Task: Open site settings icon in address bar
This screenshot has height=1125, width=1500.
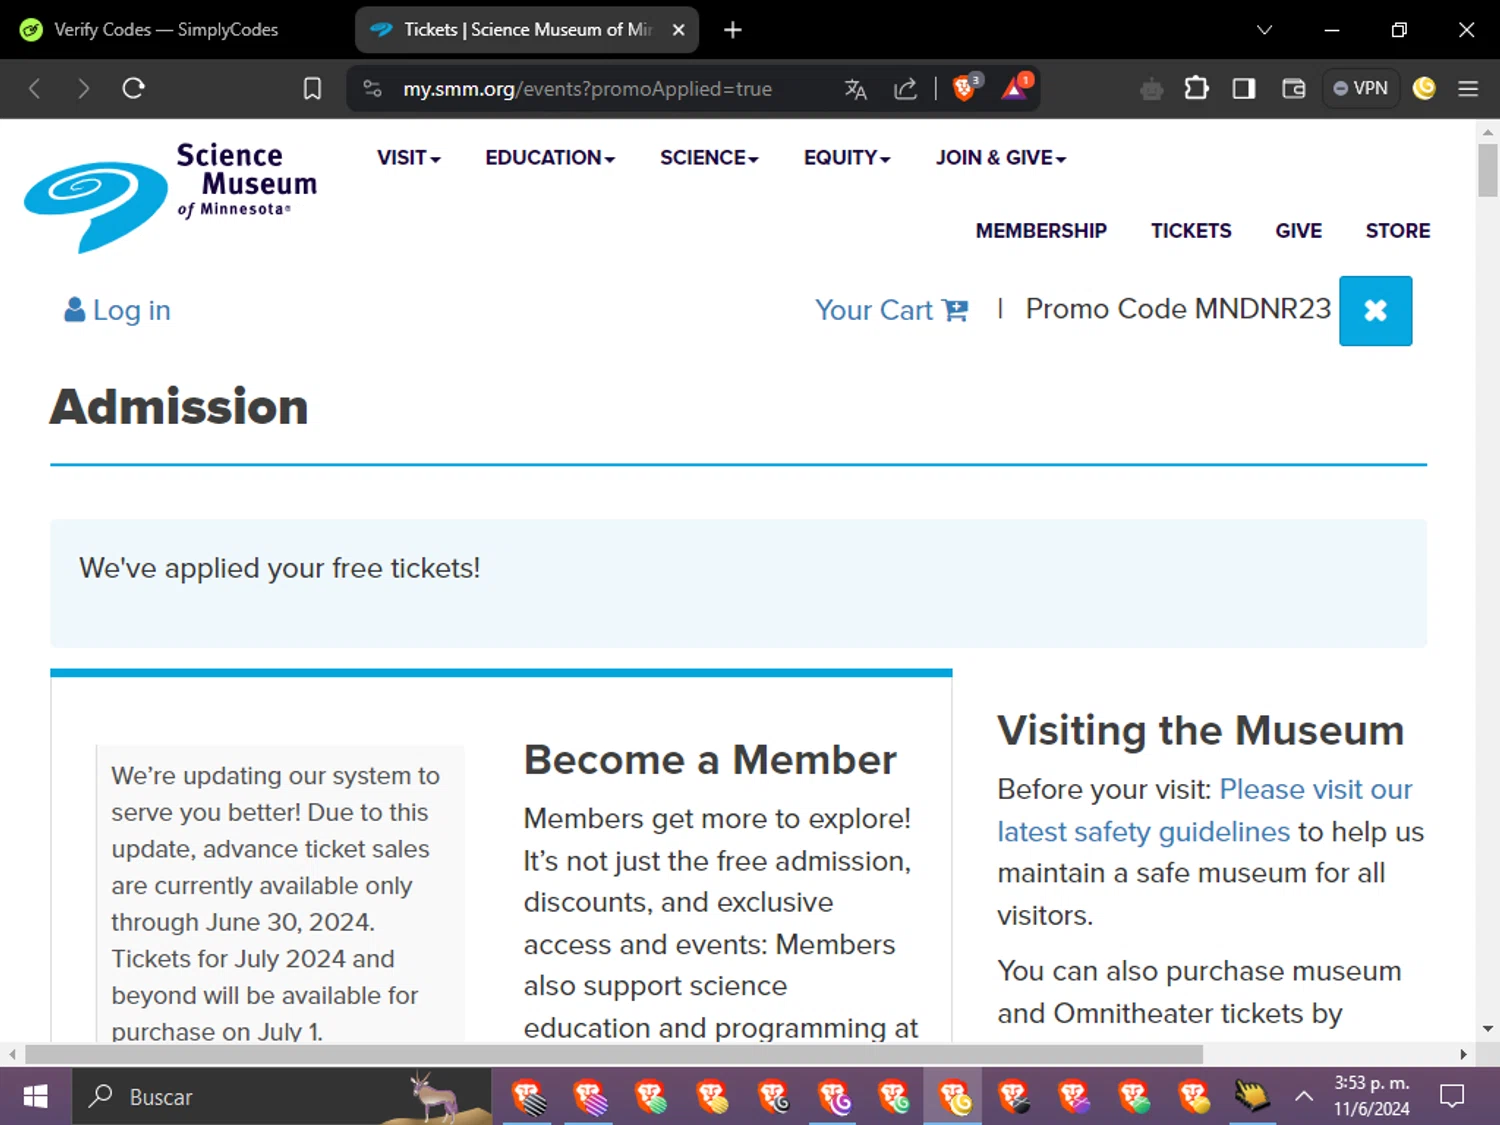Action: (x=373, y=89)
